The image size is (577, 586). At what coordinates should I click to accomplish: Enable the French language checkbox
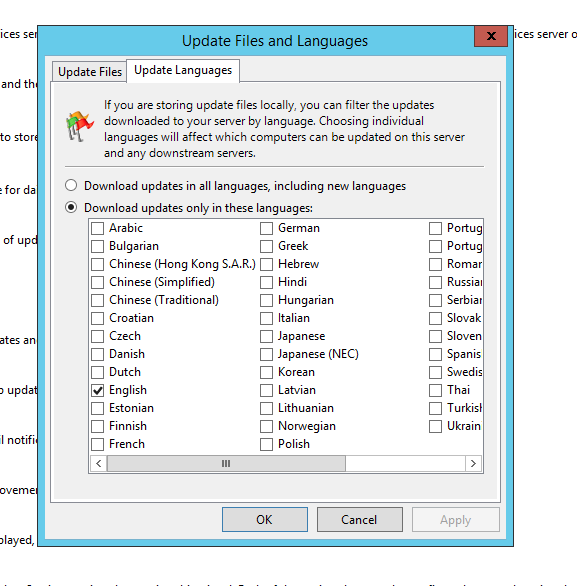click(98, 444)
